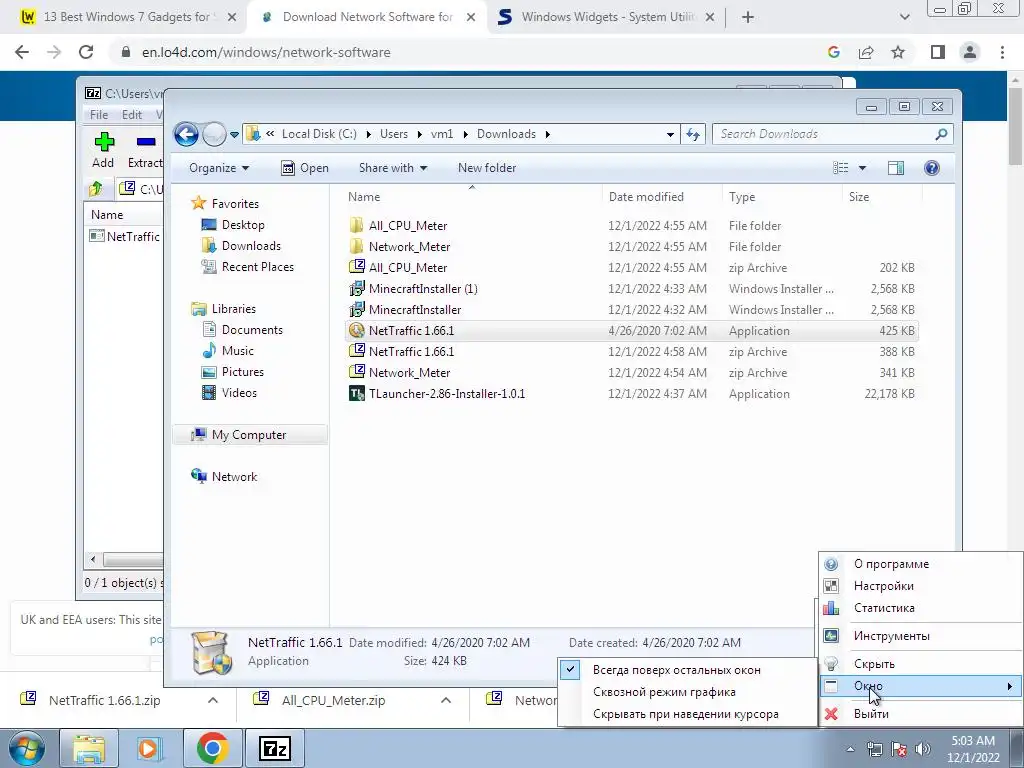
Task: Click the Open button in the Explorer toolbar
Action: click(x=305, y=168)
